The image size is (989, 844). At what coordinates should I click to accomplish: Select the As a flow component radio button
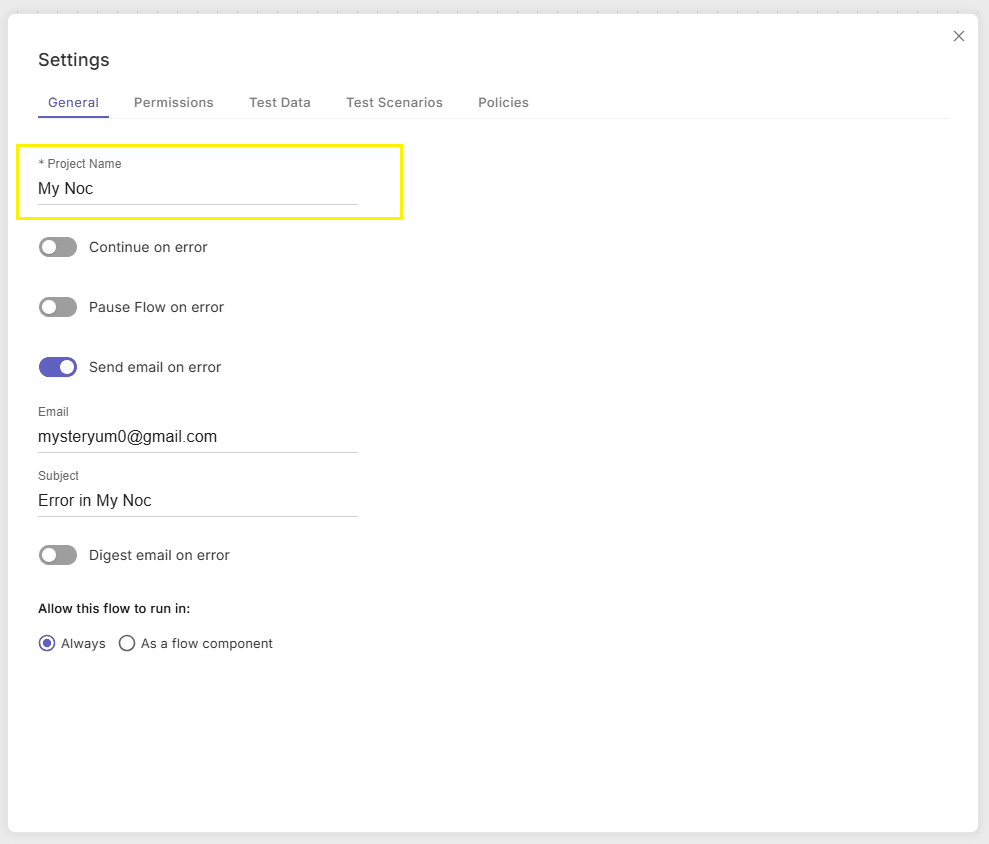click(x=127, y=643)
